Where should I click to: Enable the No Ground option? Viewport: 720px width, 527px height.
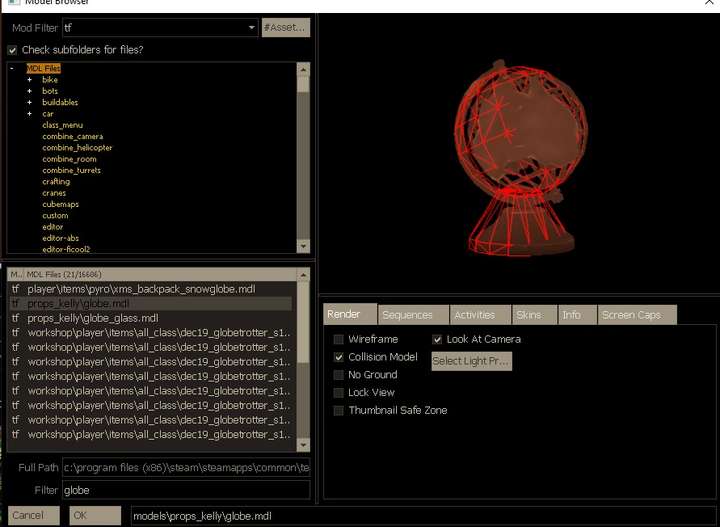click(x=339, y=375)
